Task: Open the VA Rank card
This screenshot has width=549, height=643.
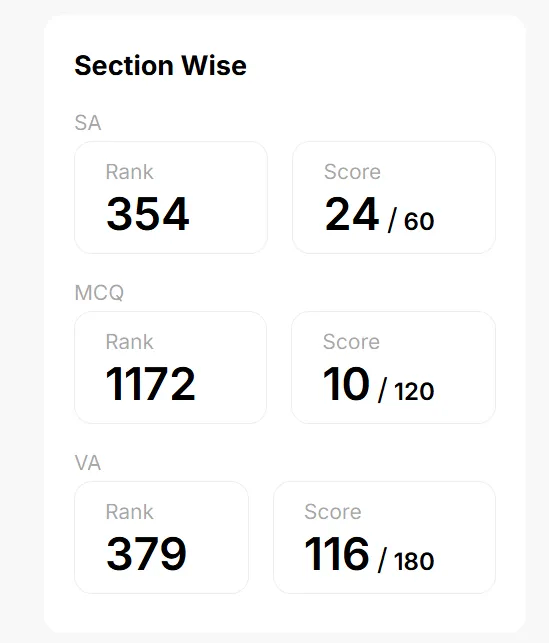Action: pos(162,538)
